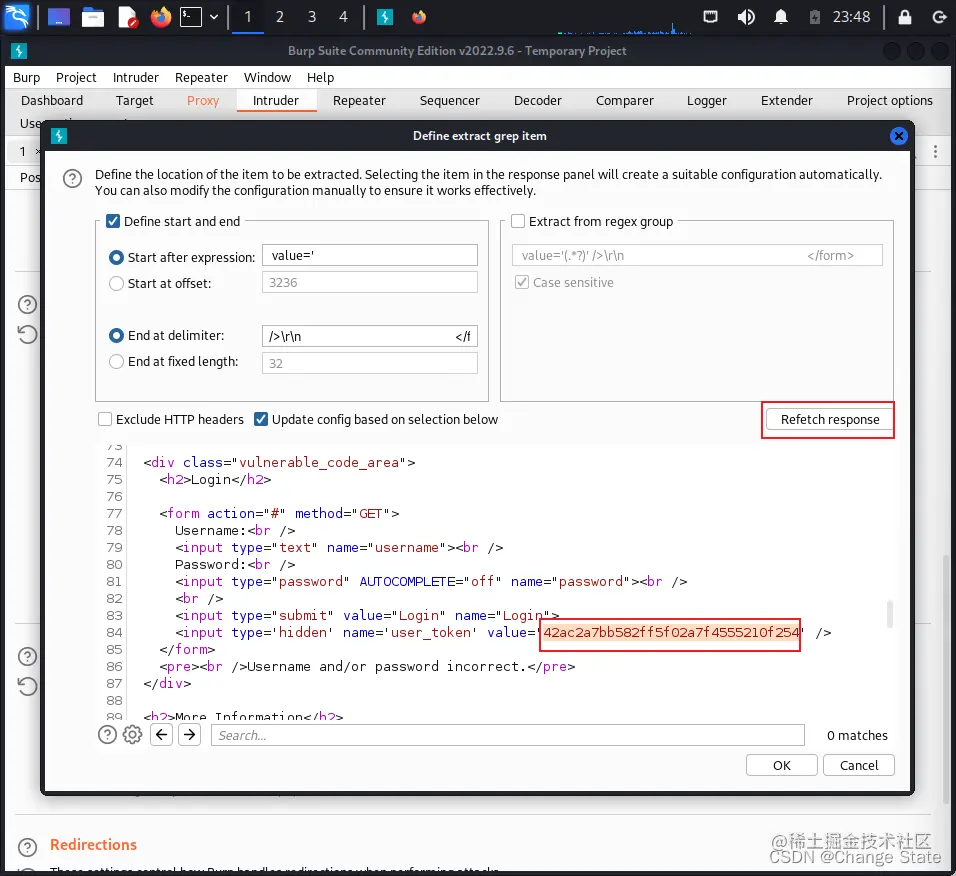The image size is (956, 876).
Task: Edit the End at delimiter field
Action: [x=369, y=336]
